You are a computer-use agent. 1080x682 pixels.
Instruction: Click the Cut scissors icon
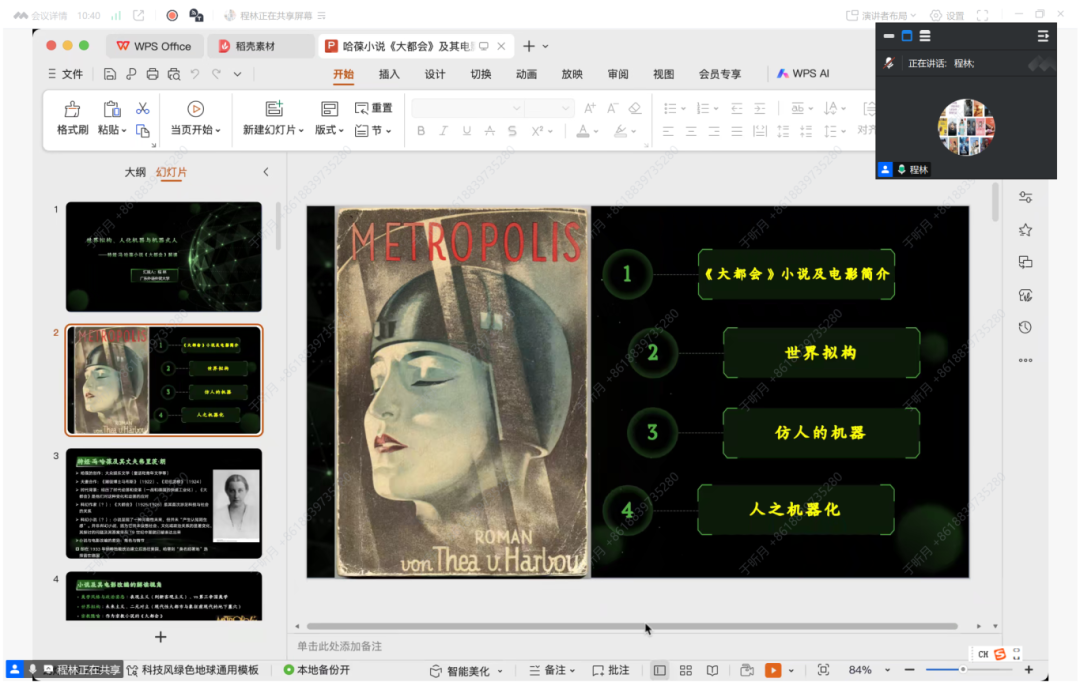[143, 108]
